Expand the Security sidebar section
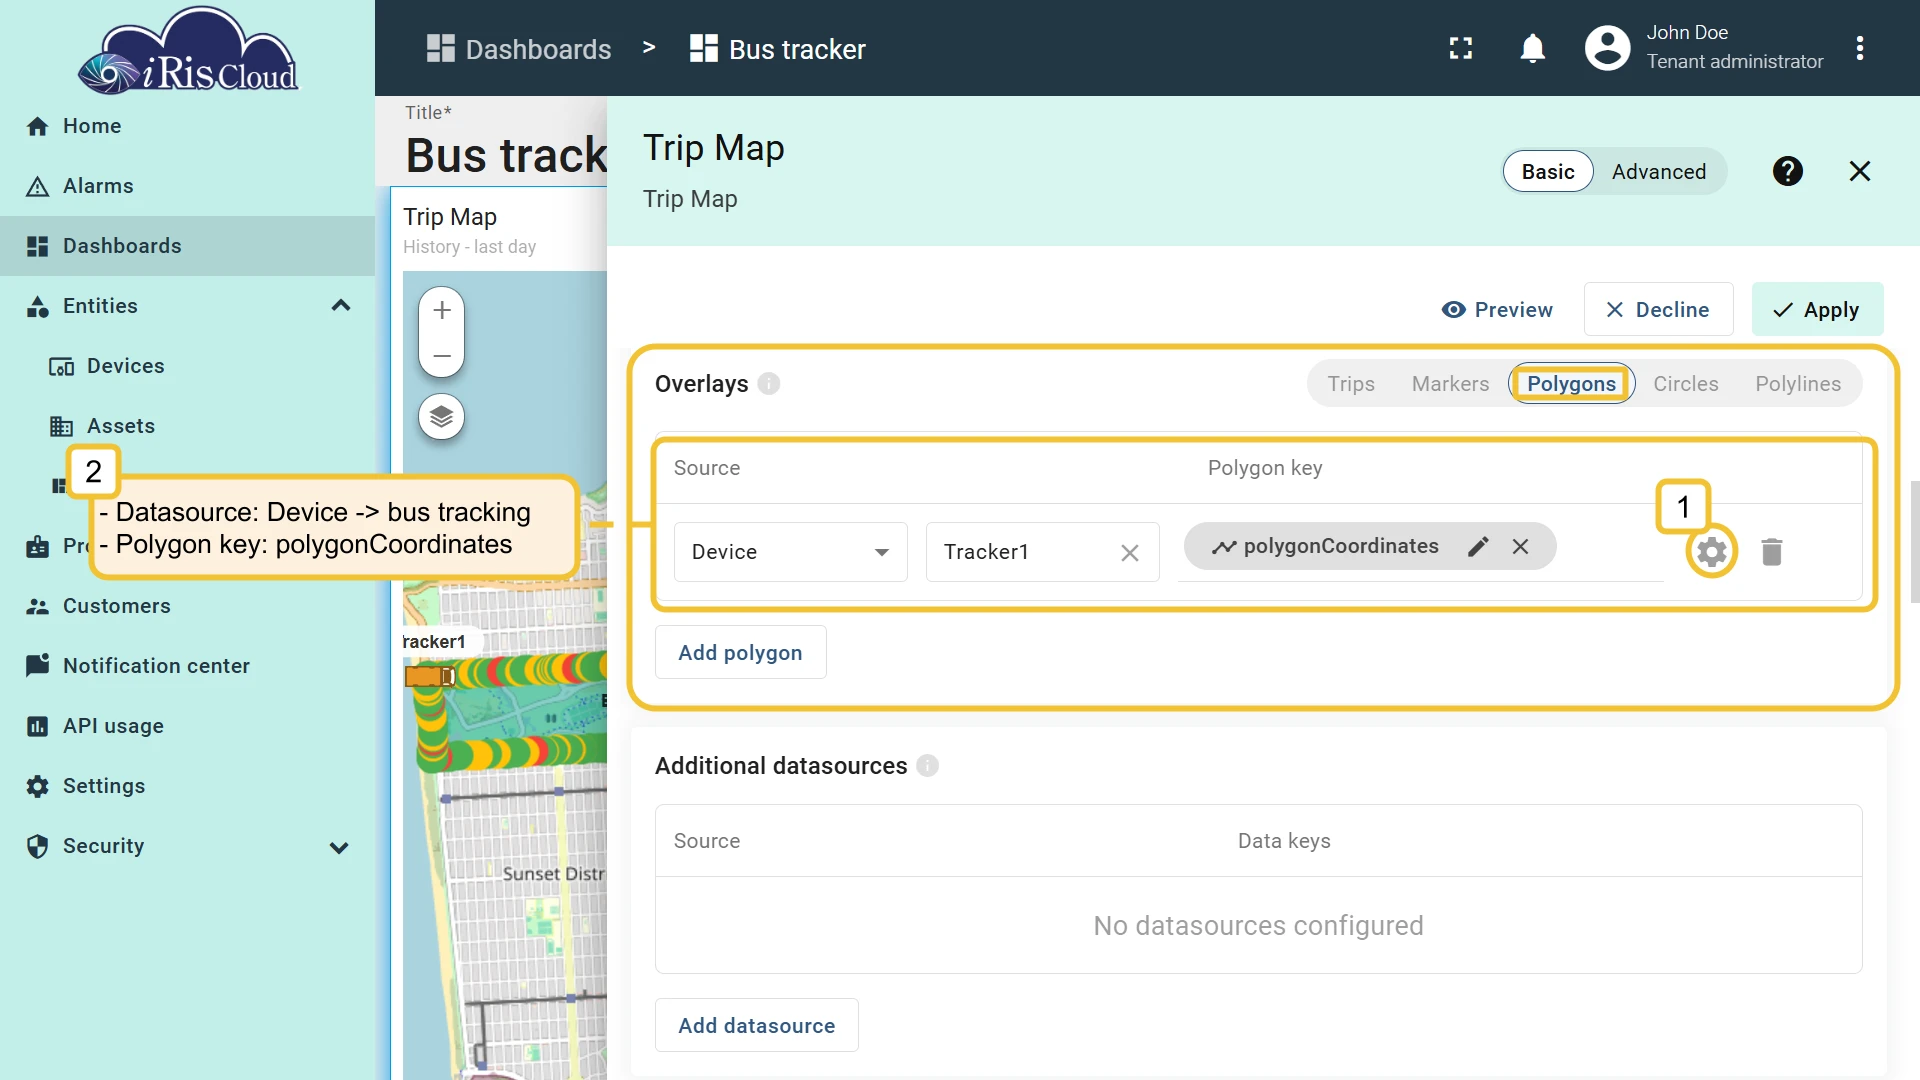Screen dimensions: 1920x1080 [x=339, y=847]
